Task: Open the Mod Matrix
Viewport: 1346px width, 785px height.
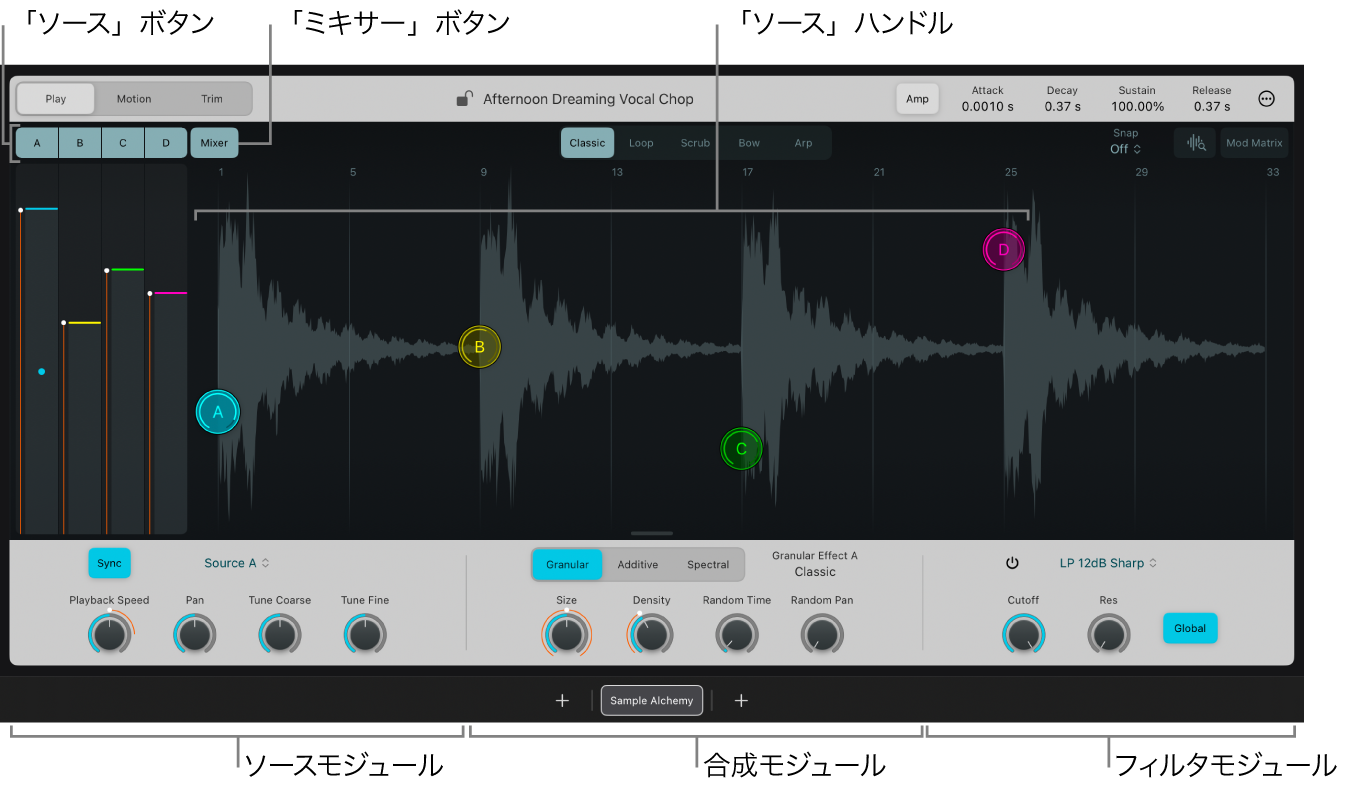Action: point(1254,143)
